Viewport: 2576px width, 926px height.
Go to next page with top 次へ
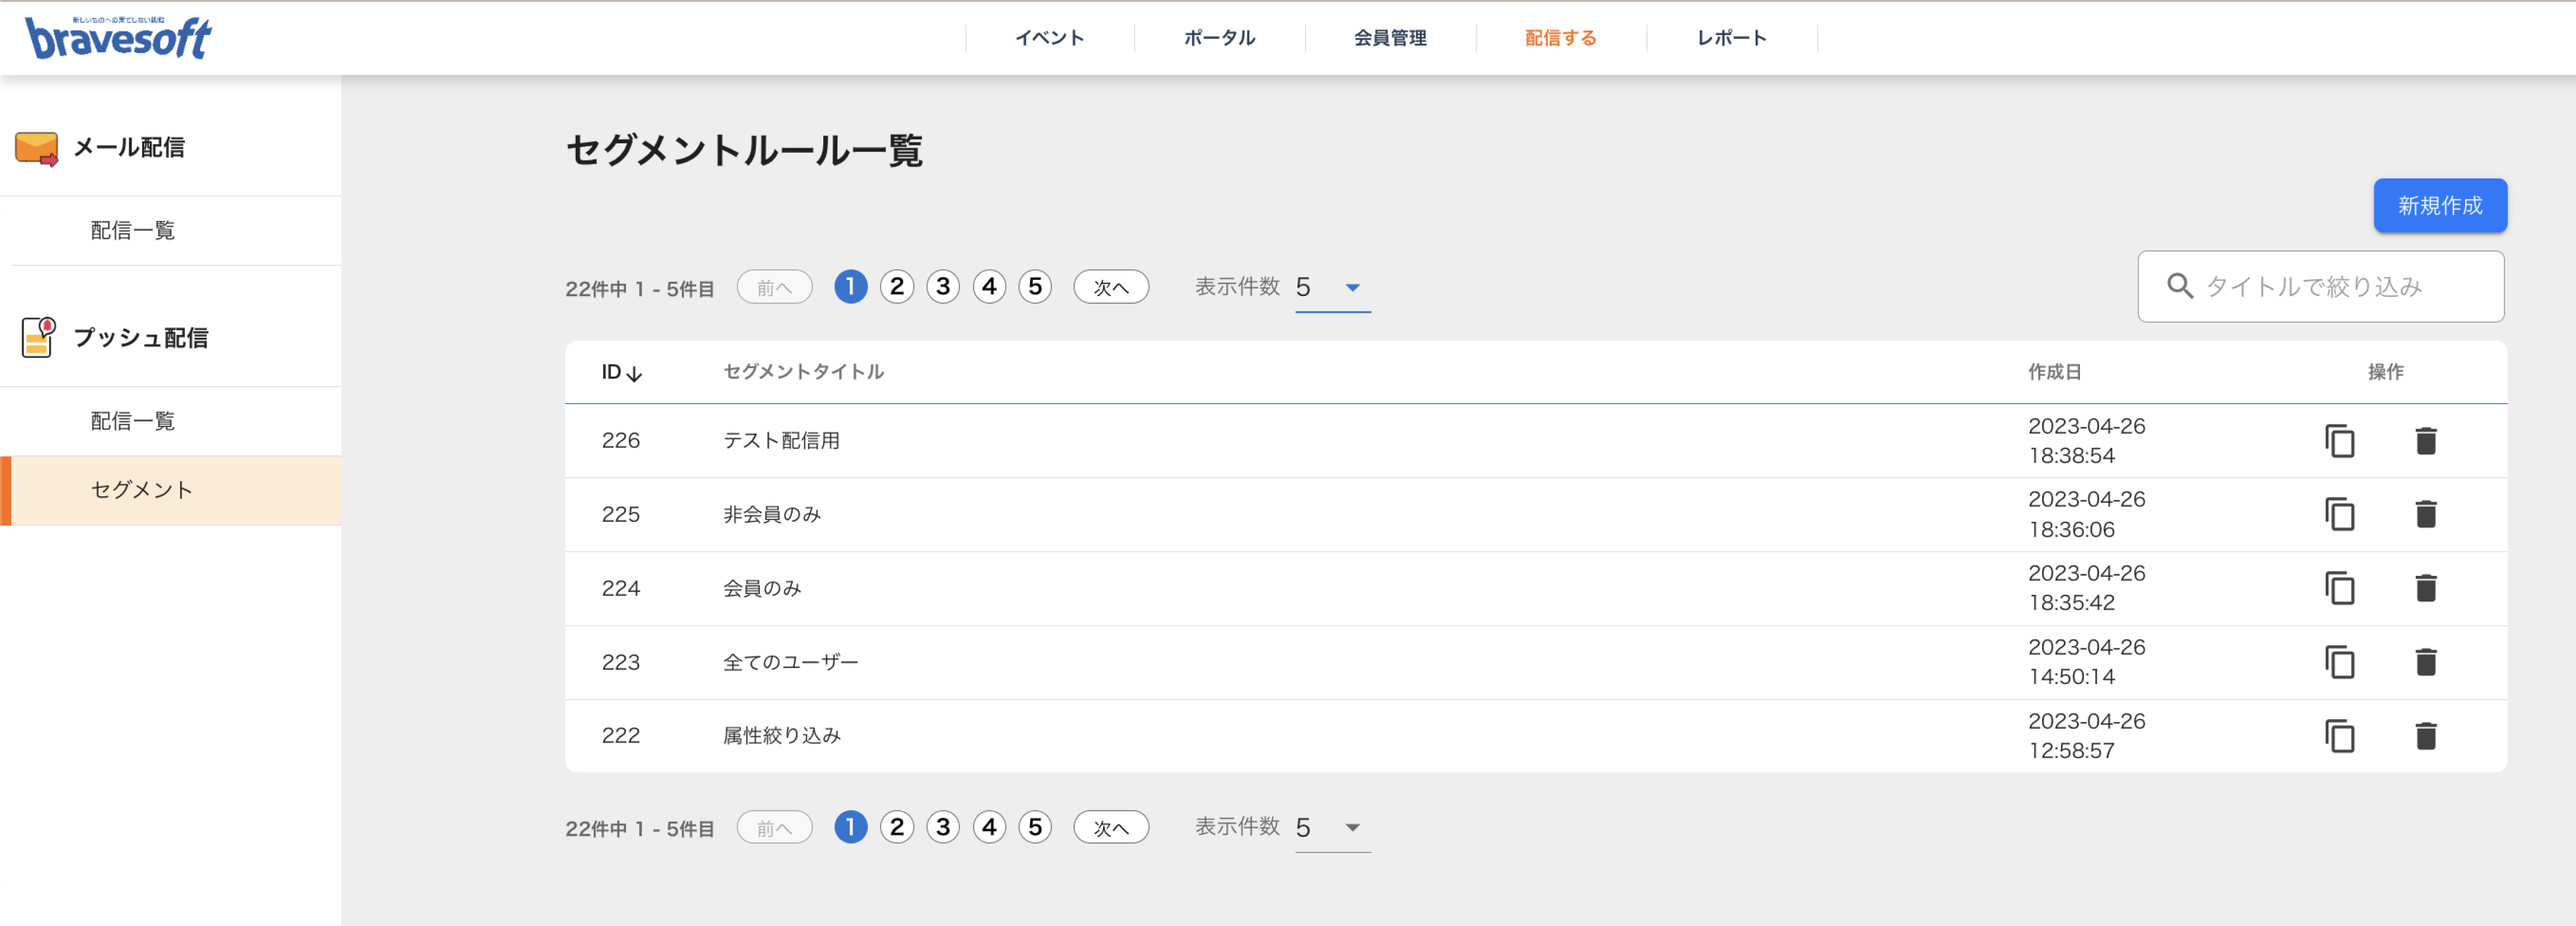click(x=1110, y=288)
